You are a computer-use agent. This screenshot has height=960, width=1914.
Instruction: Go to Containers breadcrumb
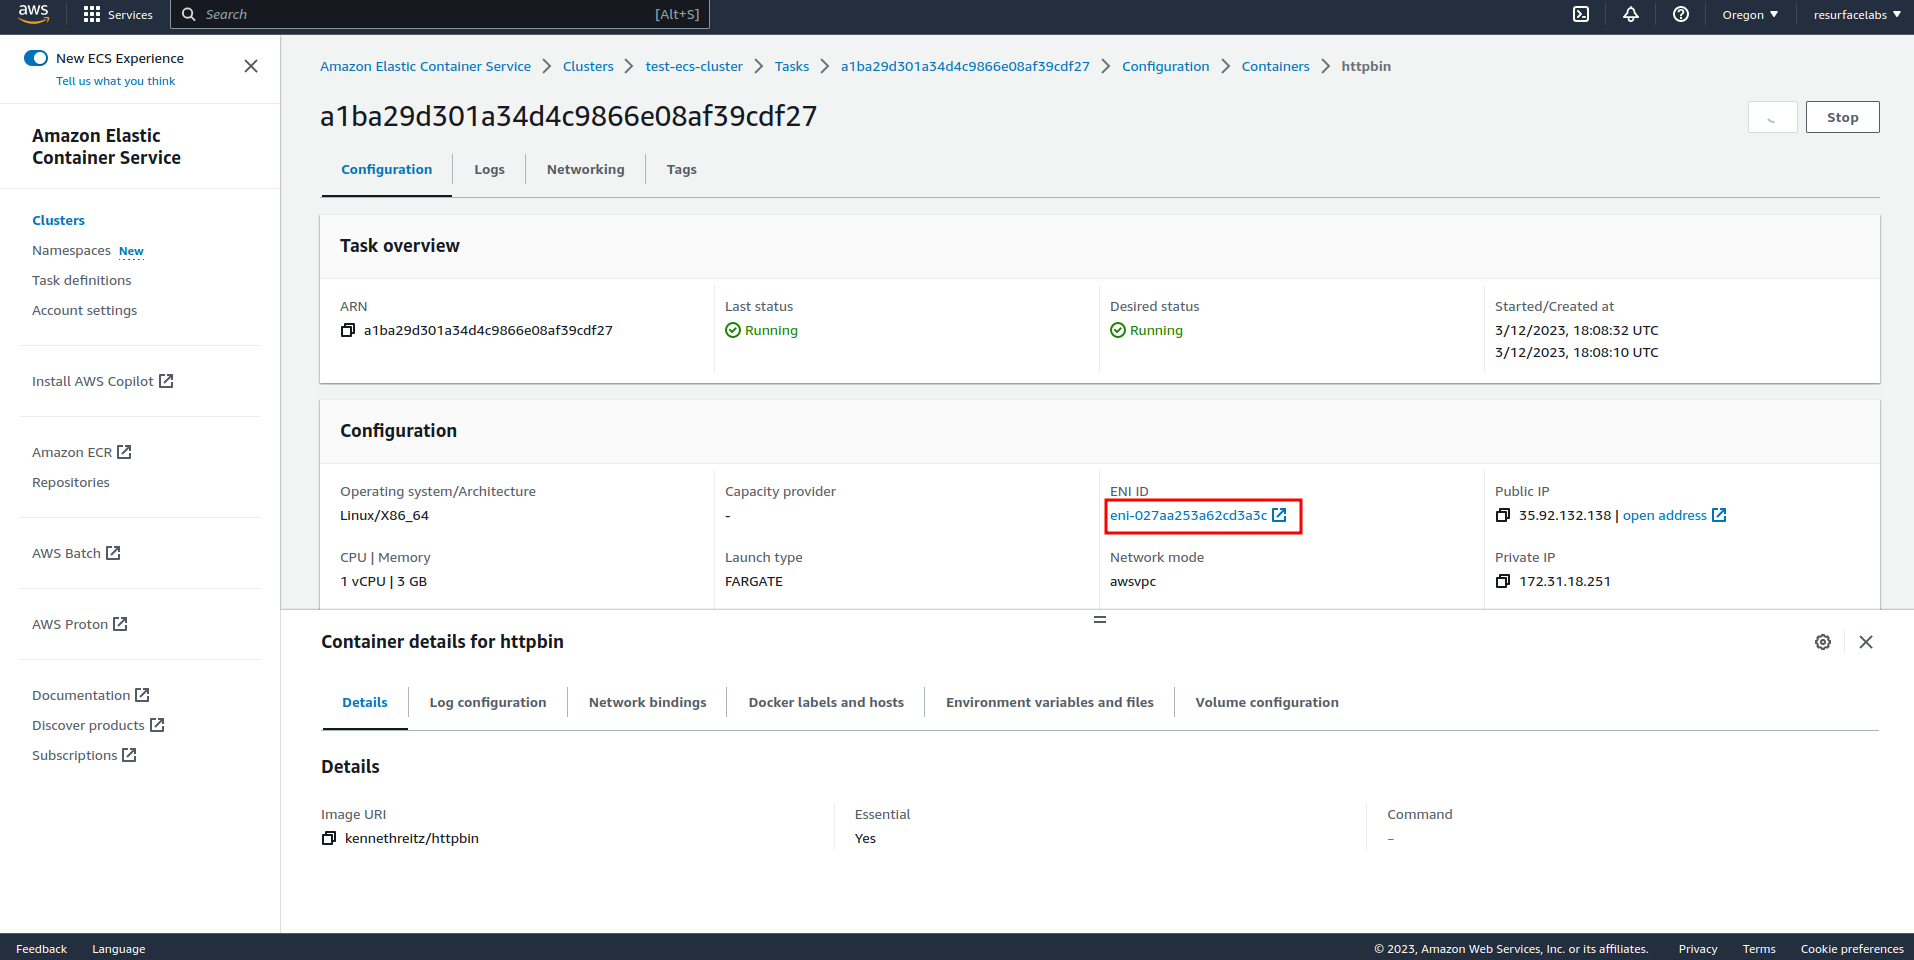pyautogui.click(x=1275, y=66)
